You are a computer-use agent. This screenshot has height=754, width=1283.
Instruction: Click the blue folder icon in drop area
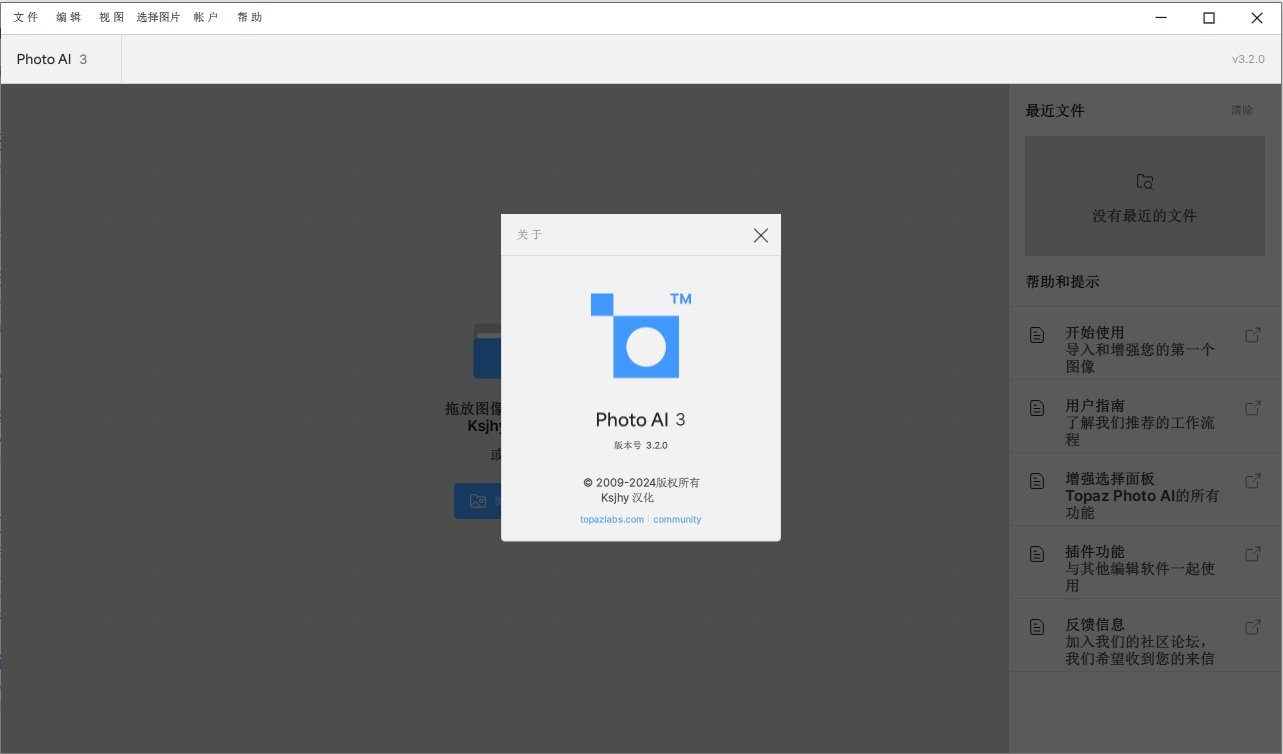487,350
